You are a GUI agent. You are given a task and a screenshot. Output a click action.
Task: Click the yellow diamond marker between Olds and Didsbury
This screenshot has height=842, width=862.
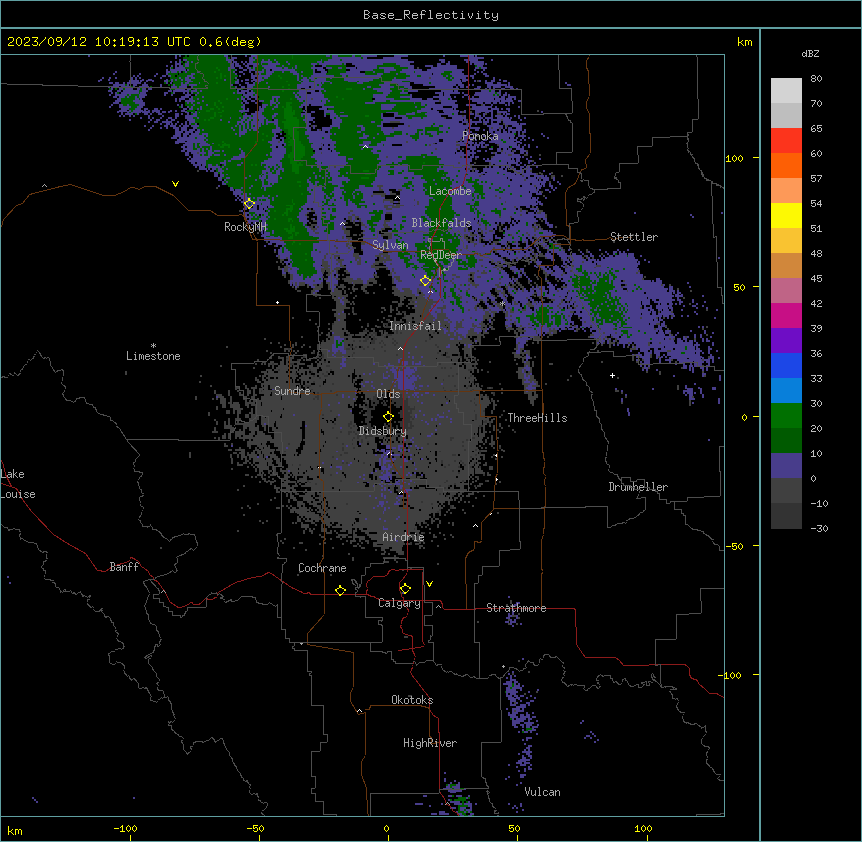click(x=388, y=416)
